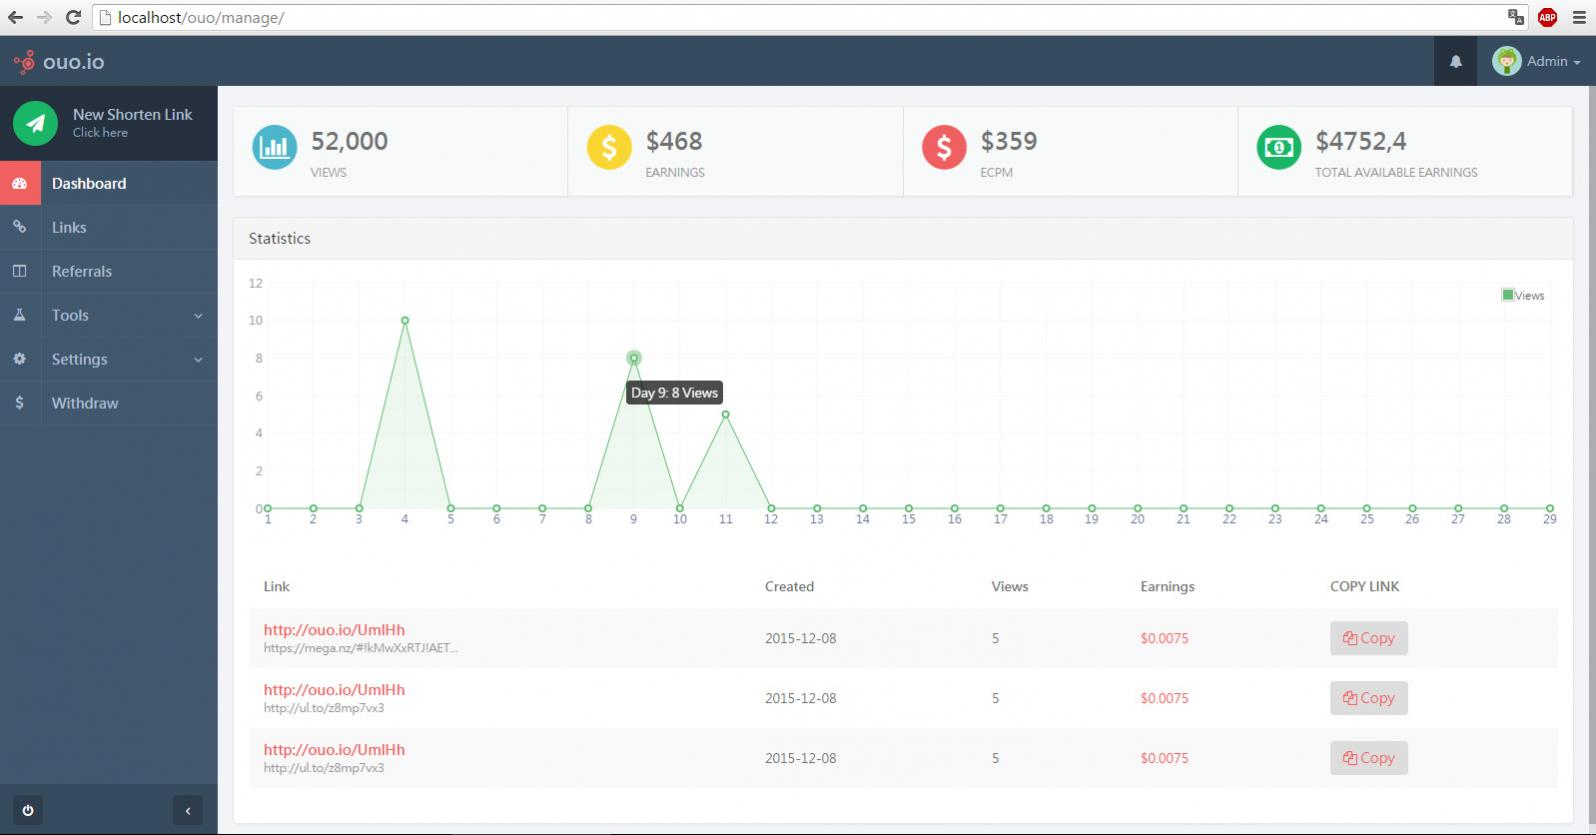This screenshot has height=835, width=1596.
Task: Open the Links page in sidebar
Action: click(x=69, y=227)
